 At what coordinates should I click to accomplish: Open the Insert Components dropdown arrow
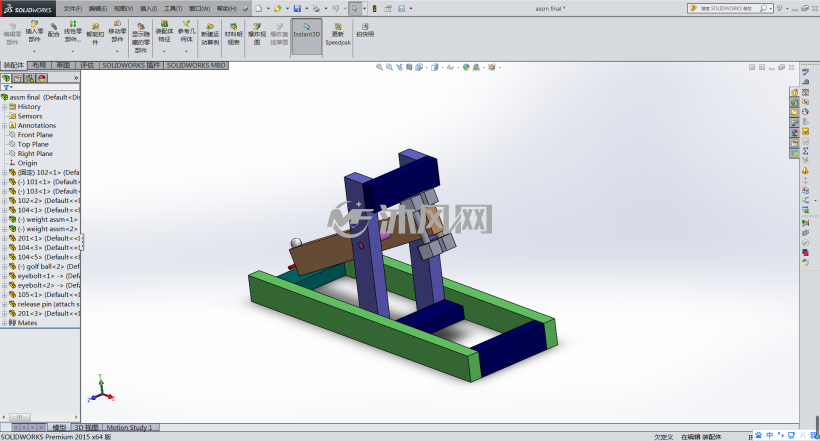pyautogui.click(x=34, y=51)
